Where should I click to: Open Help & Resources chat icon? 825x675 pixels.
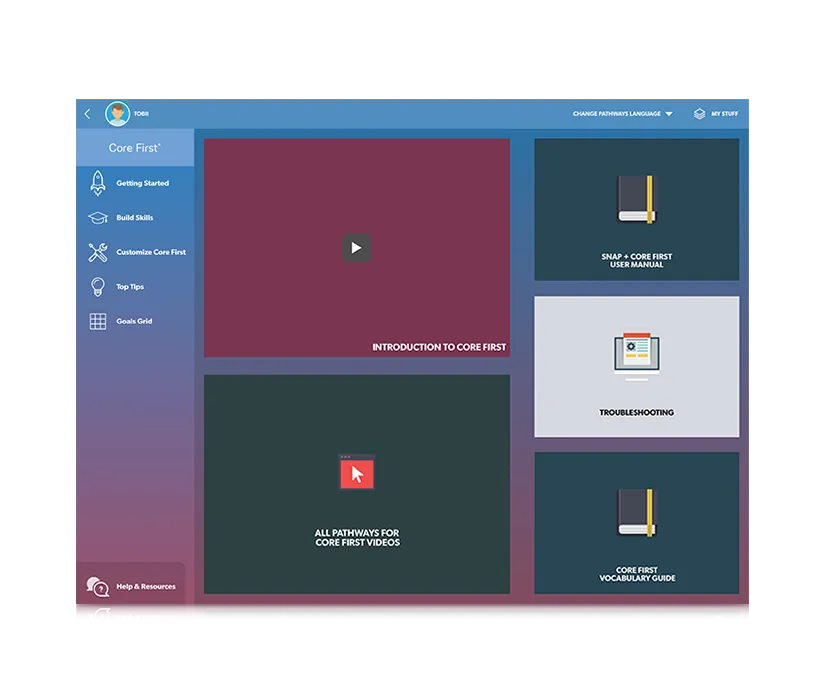(x=98, y=587)
